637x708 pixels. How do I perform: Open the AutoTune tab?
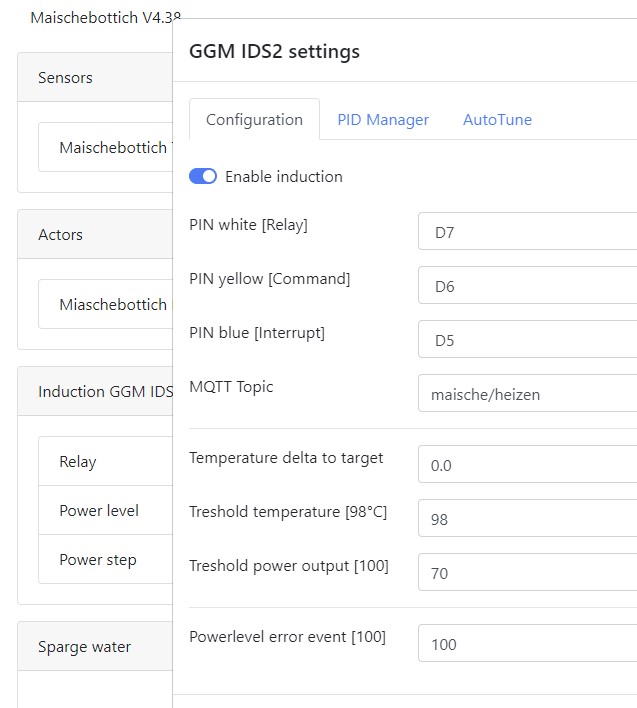click(497, 120)
